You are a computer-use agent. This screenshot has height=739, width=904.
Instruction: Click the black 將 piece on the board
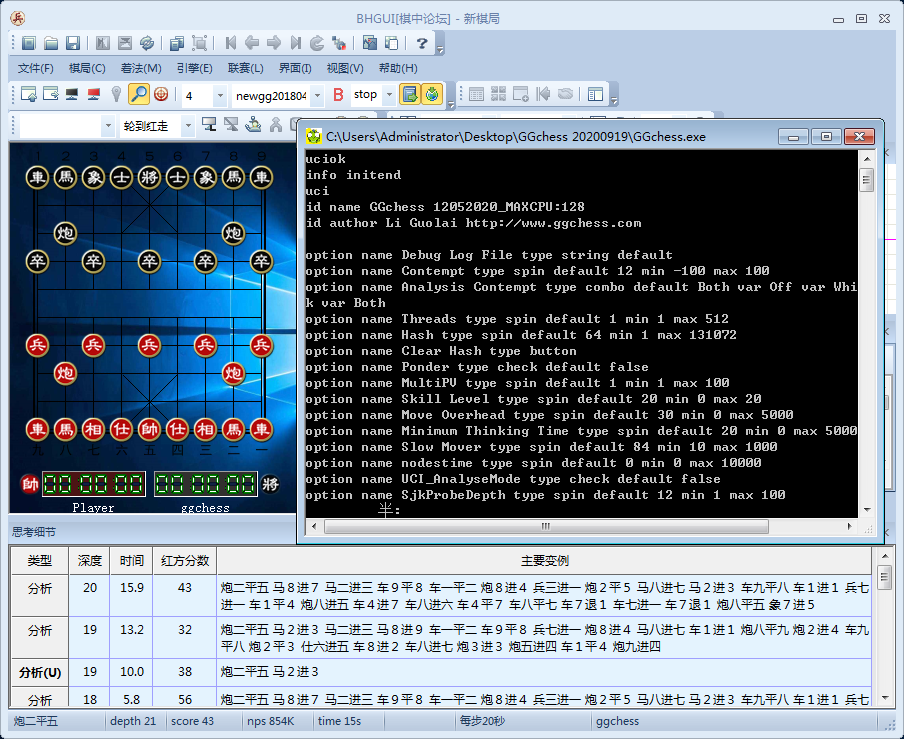[149, 178]
